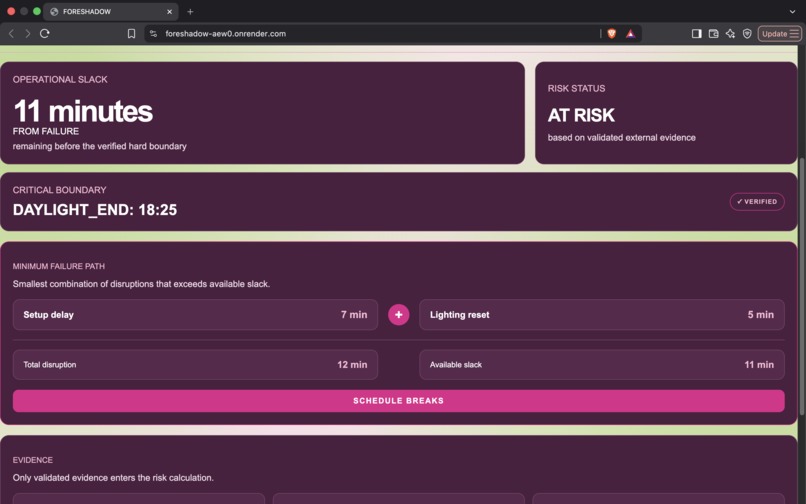Click the 'MINIMUM FAILURE PATH' heading
The height and width of the screenshot is (504, 806).
click(59, 266)
